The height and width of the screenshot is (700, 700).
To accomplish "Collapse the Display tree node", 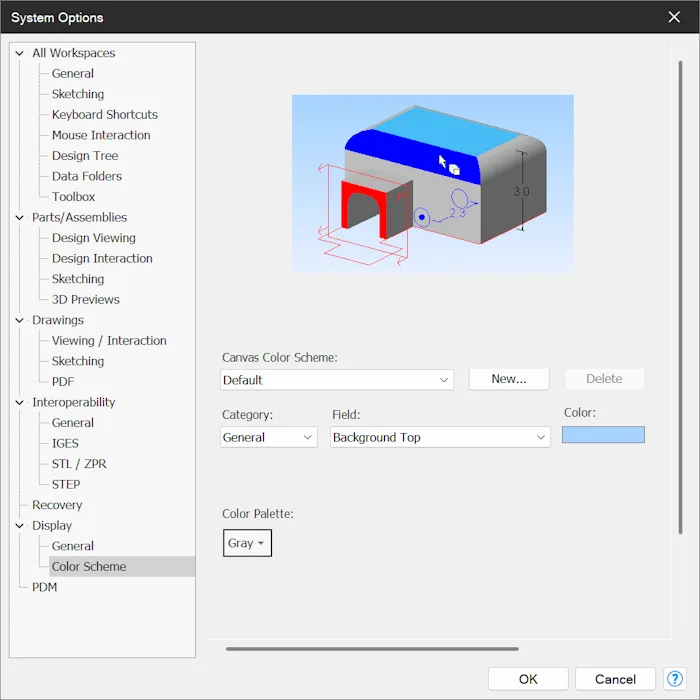I will (20, 525).
